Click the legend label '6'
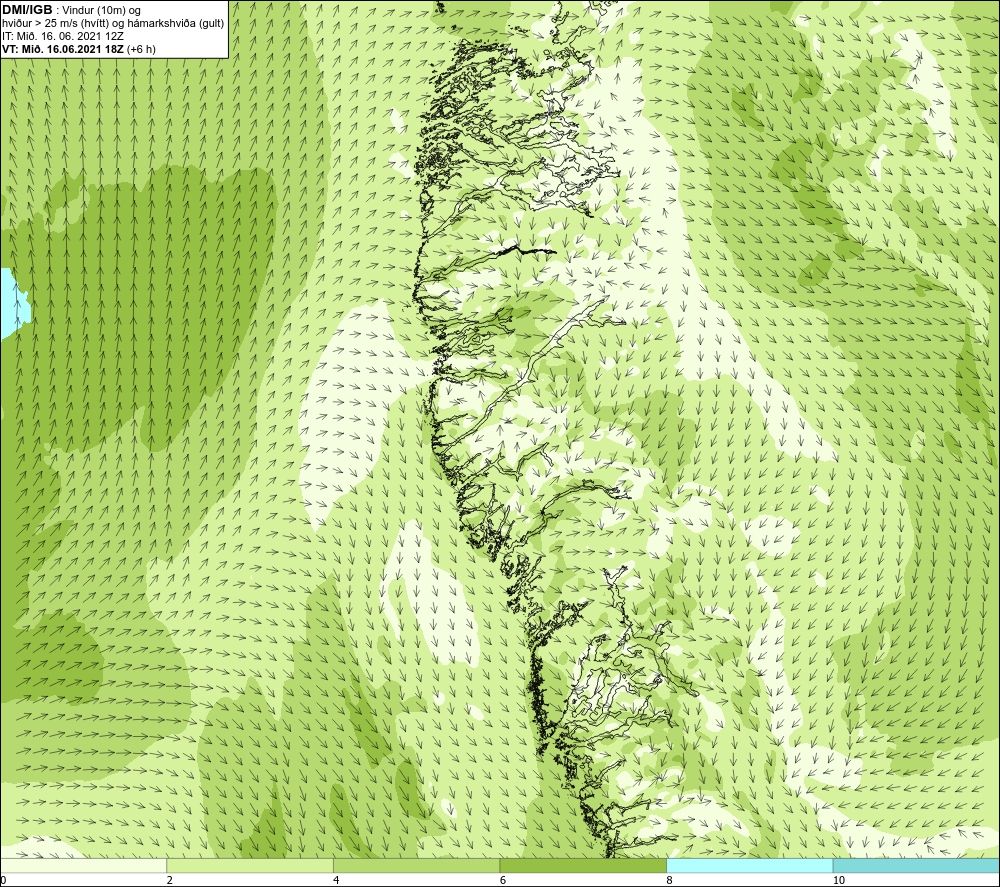The height and width of the screenshot is (887, 1000). pos(503,880)
